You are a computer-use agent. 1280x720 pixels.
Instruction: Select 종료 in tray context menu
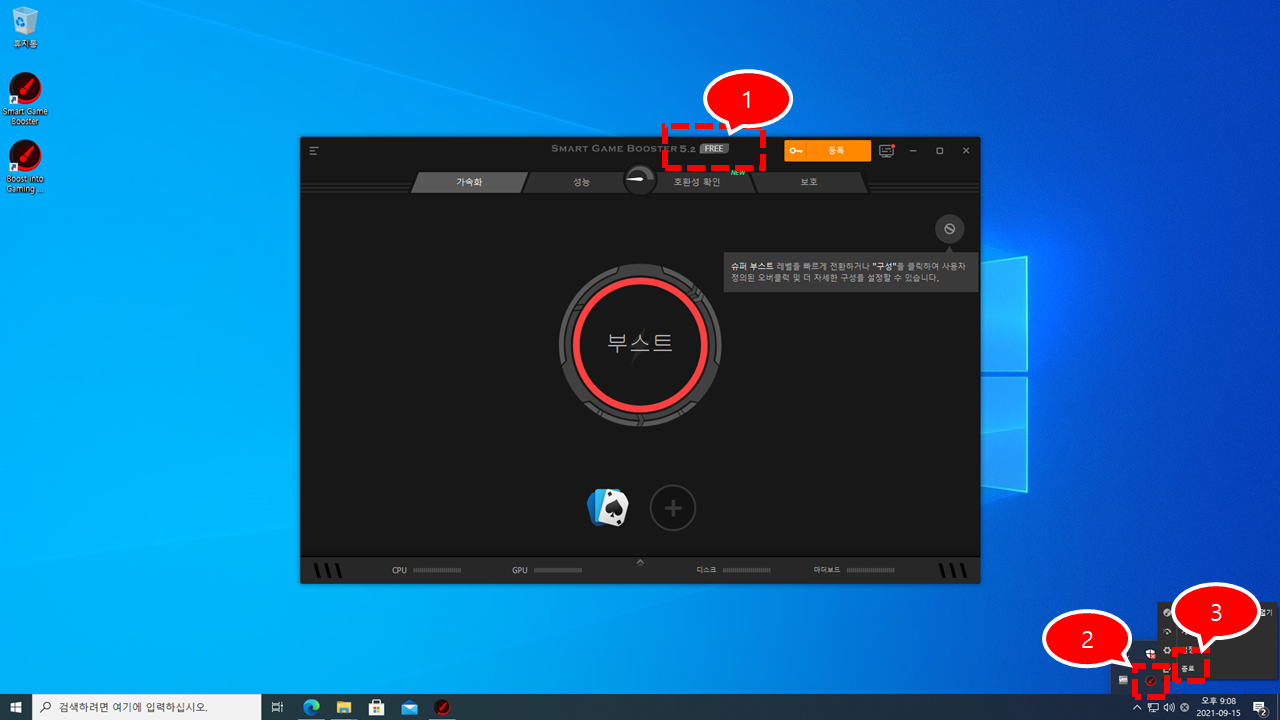pos(1187,668)
